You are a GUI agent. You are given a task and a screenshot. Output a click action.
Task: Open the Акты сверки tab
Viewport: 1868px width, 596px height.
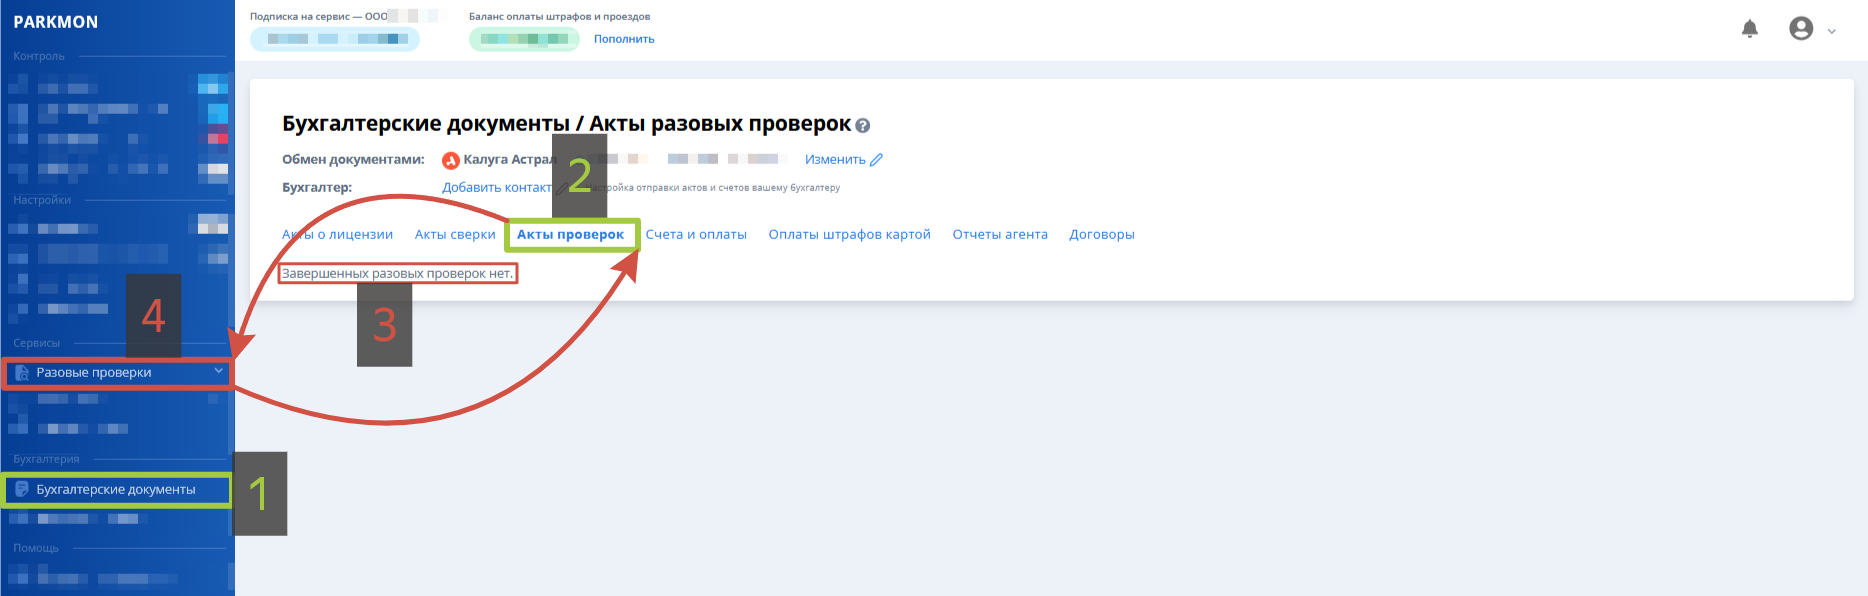coord(455,235)
